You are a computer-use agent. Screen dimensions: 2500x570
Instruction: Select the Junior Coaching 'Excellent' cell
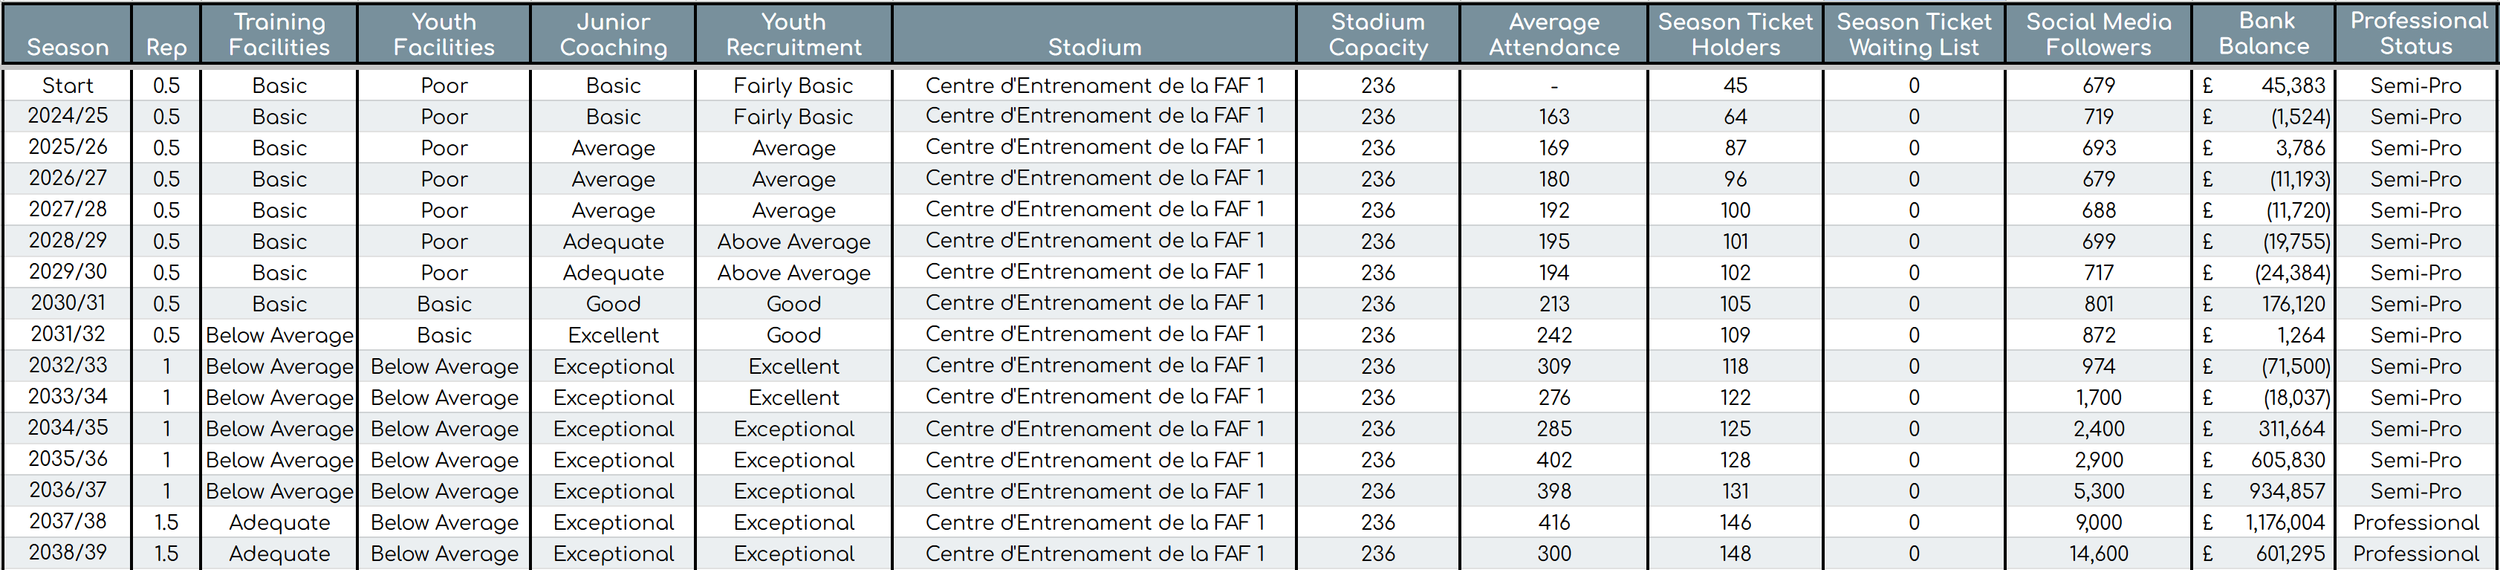click(613, 335)
